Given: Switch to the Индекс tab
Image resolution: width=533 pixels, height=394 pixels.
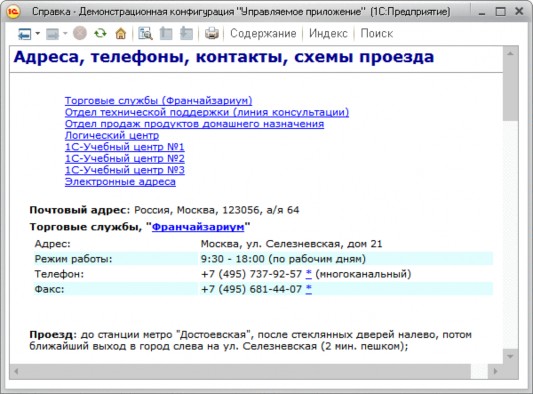Looking at the screenshot, I should (x=328, y=33).
